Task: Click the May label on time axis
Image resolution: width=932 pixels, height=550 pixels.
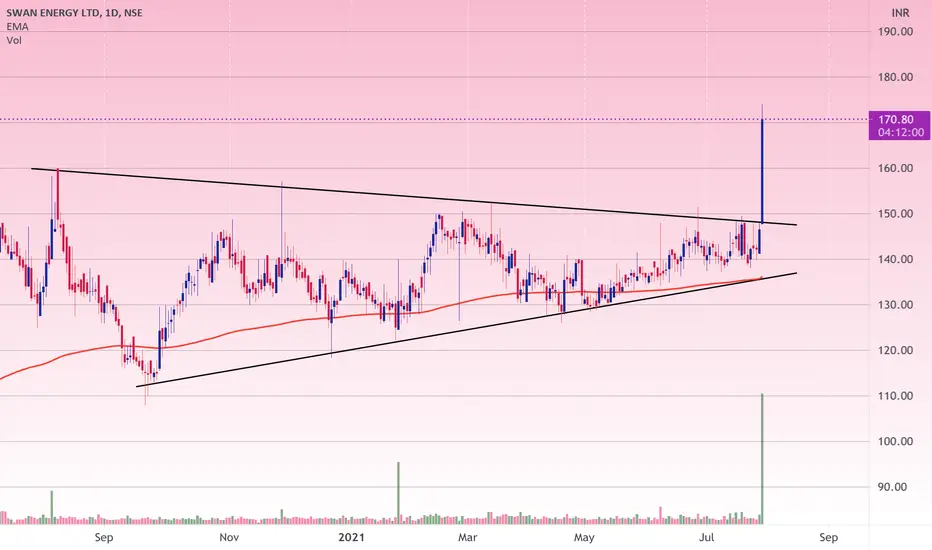Action: [584, 538]
